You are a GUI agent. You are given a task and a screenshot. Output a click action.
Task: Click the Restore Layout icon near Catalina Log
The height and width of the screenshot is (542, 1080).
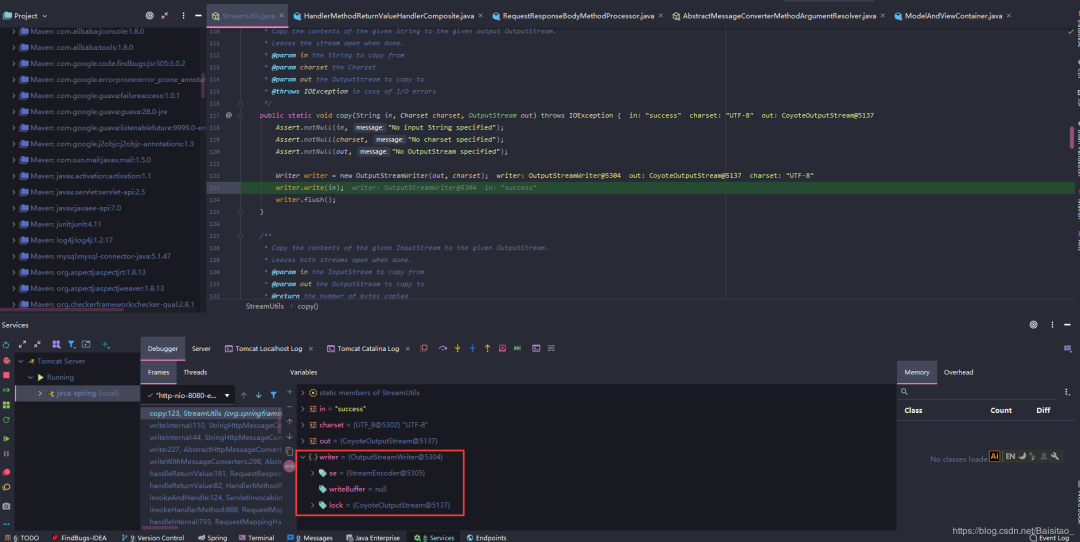pyautogui.click(x=424, y=348)
